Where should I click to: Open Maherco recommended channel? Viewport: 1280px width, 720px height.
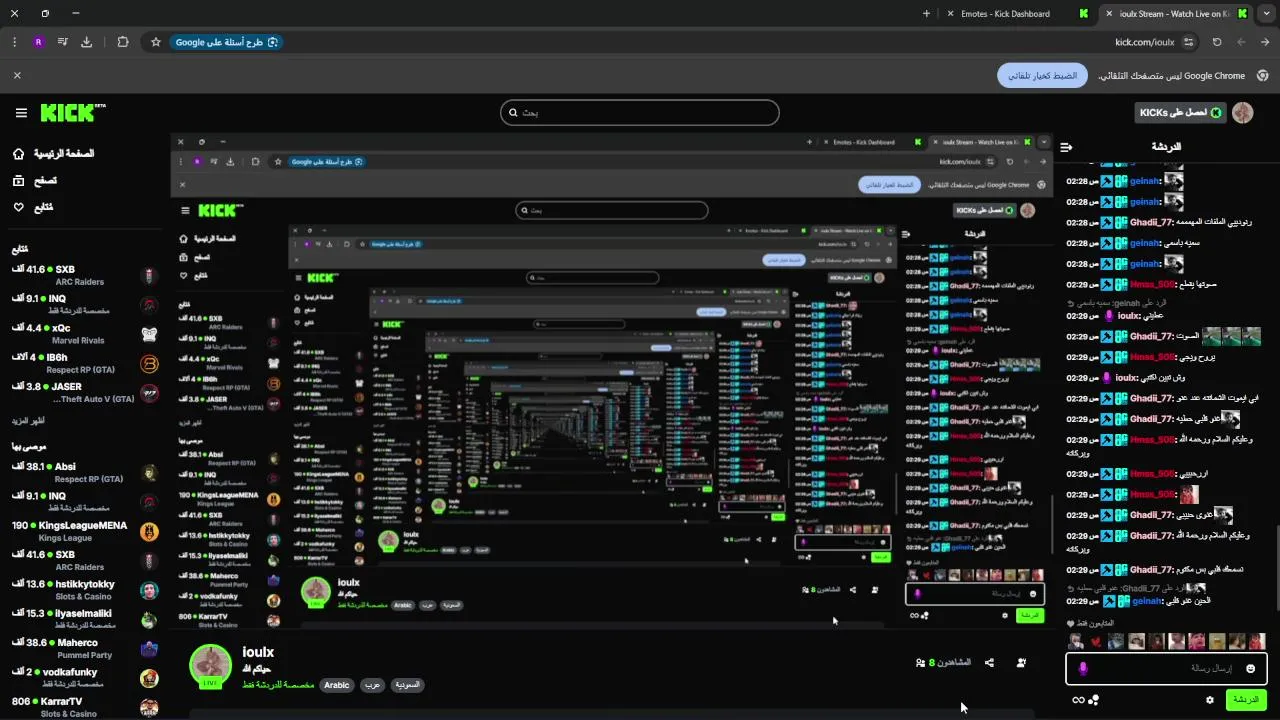coord(85,648)
